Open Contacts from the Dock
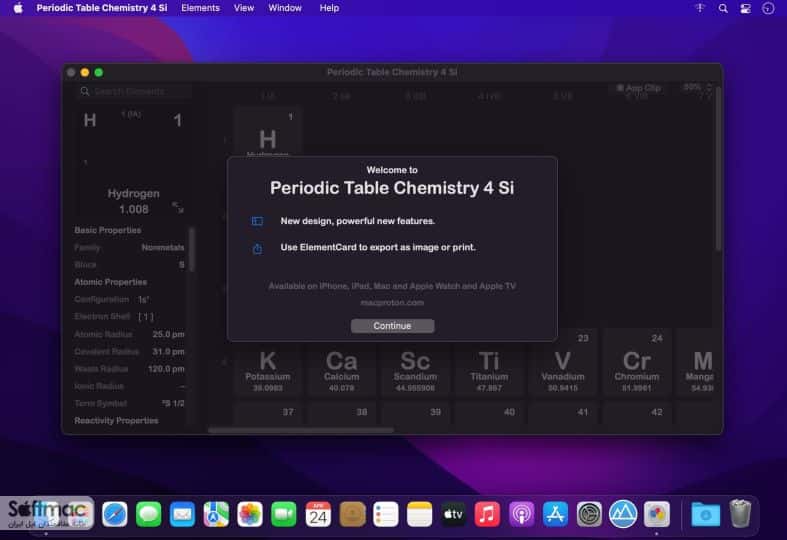 (x=352, y=514)
